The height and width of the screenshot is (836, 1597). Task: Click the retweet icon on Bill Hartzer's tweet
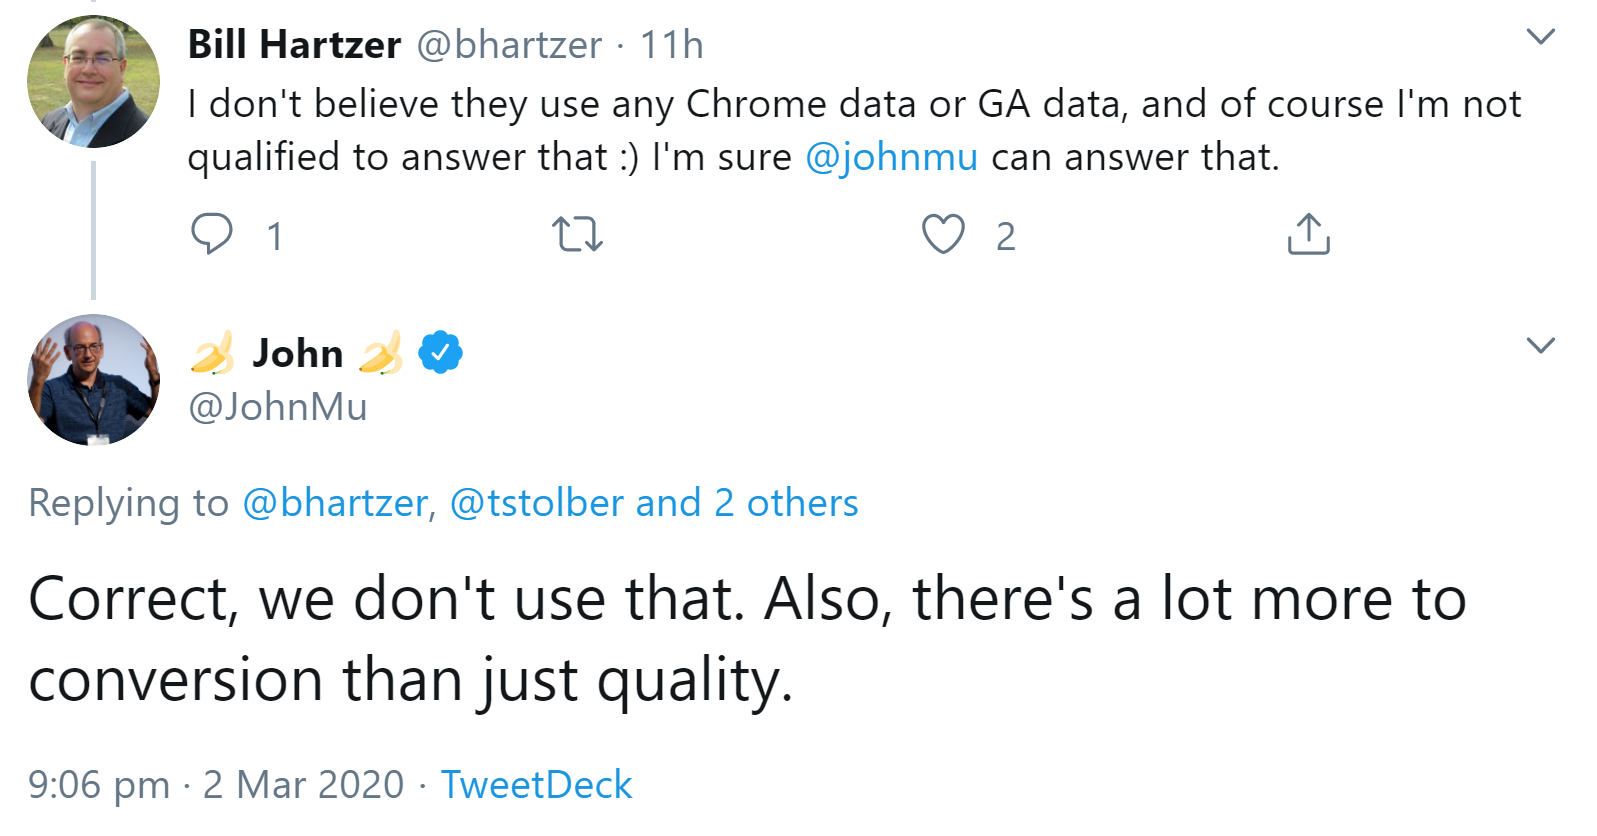click(578, 235)
